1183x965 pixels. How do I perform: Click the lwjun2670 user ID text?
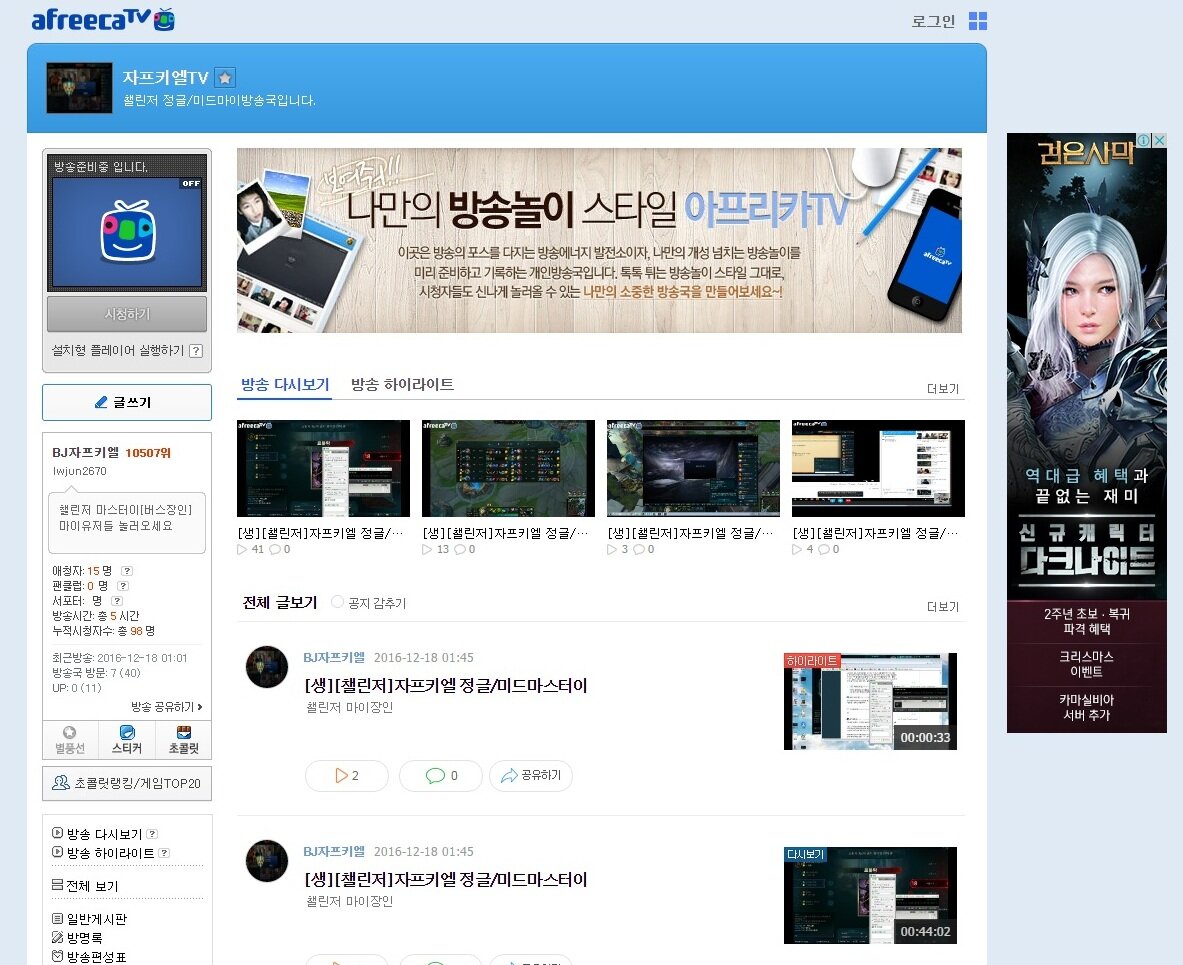tap(79, 471)
